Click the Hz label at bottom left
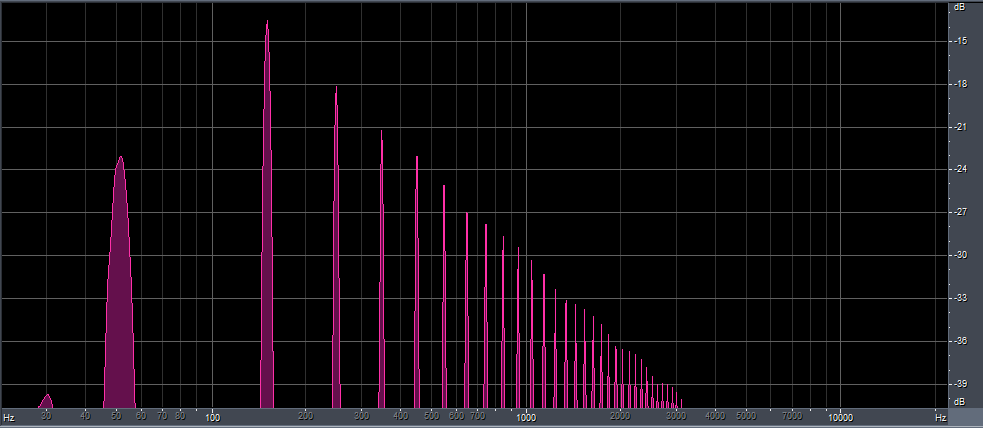983x428 pixels. pyautogui.click(x=9, y=417)
